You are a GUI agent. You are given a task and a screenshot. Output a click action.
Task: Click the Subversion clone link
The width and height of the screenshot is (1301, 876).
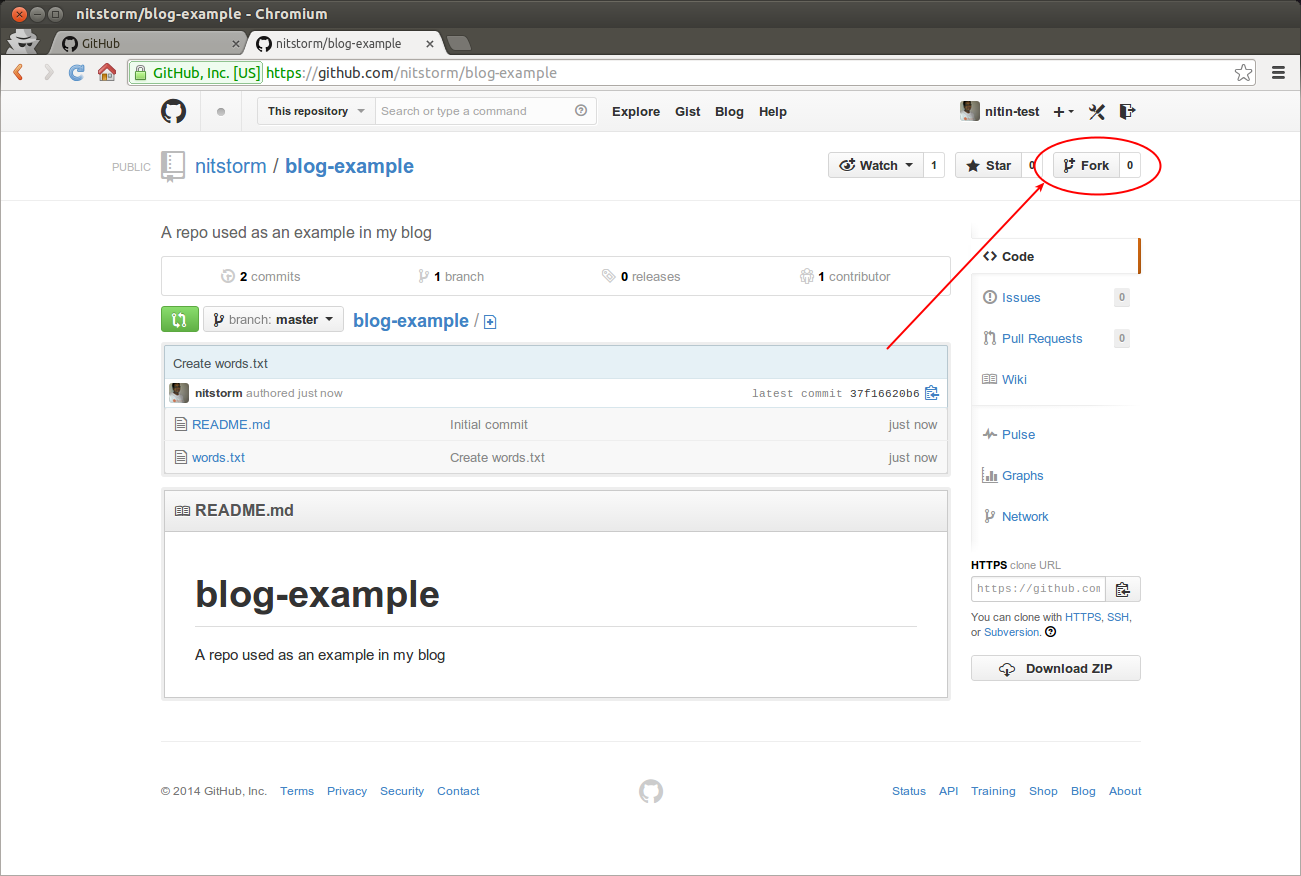[1012, 632]
